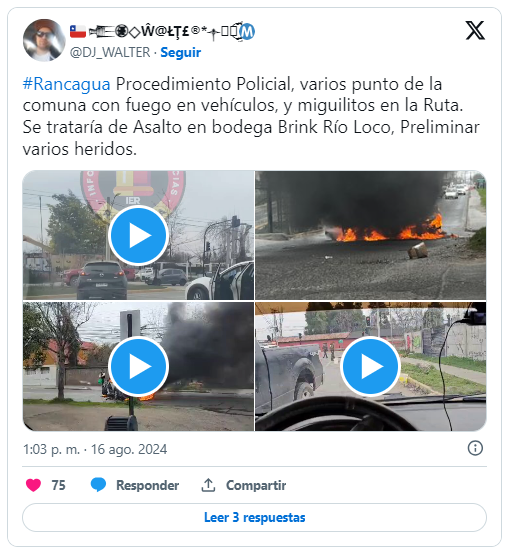Expand replies with Leer 3 respuestas
Screen dimensions: 507x554
click(x=254, y=517)
